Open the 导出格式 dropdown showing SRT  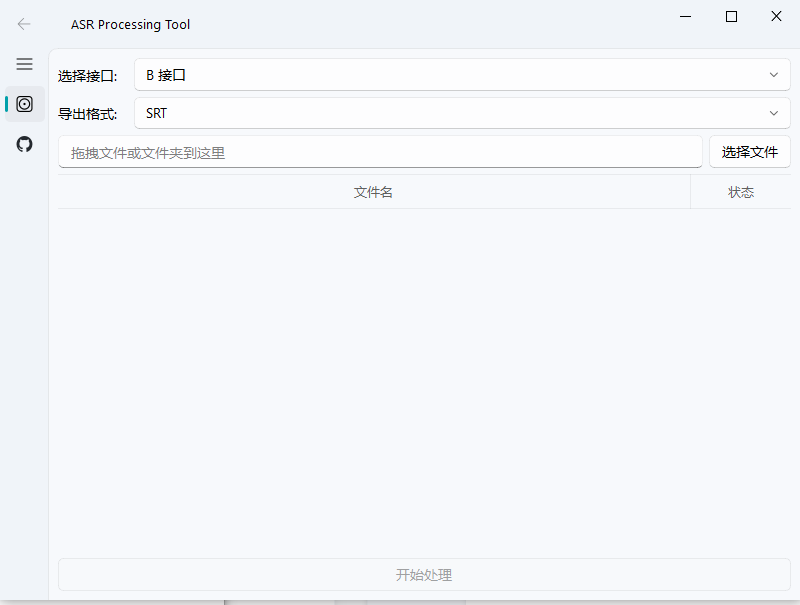[x=462, y=113]
